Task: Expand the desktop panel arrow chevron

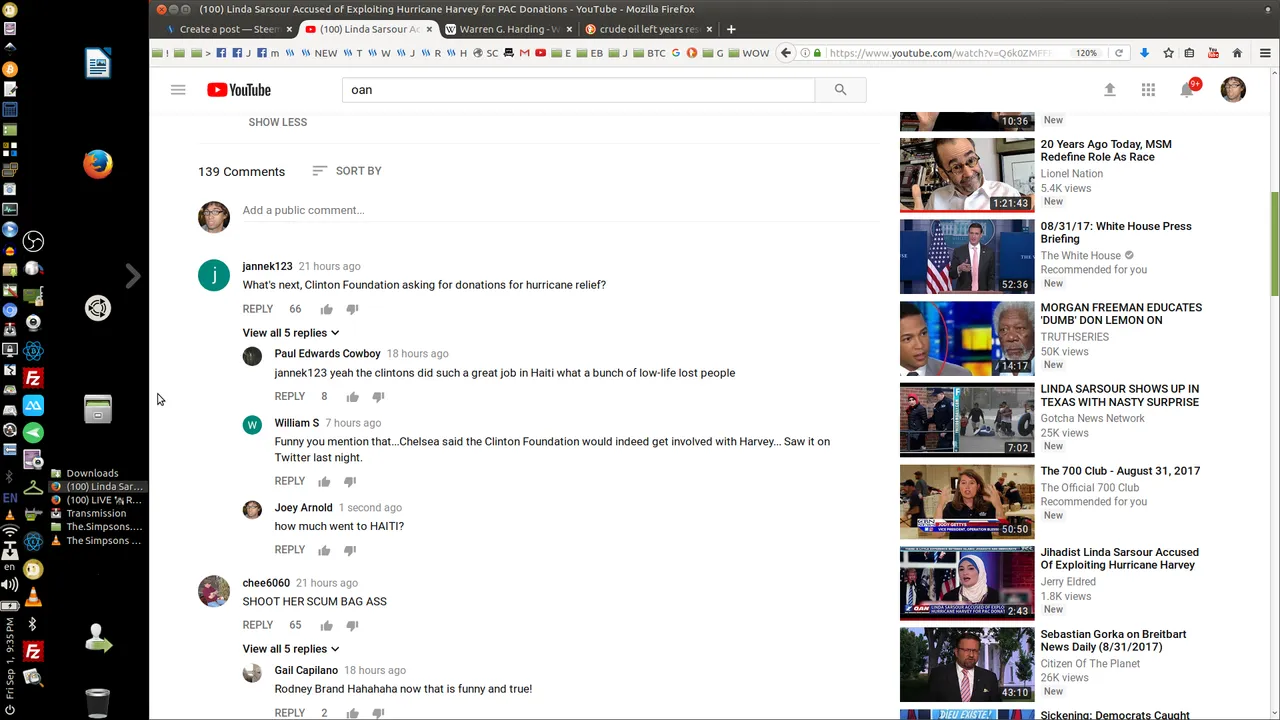Action: tap(133, 276)
